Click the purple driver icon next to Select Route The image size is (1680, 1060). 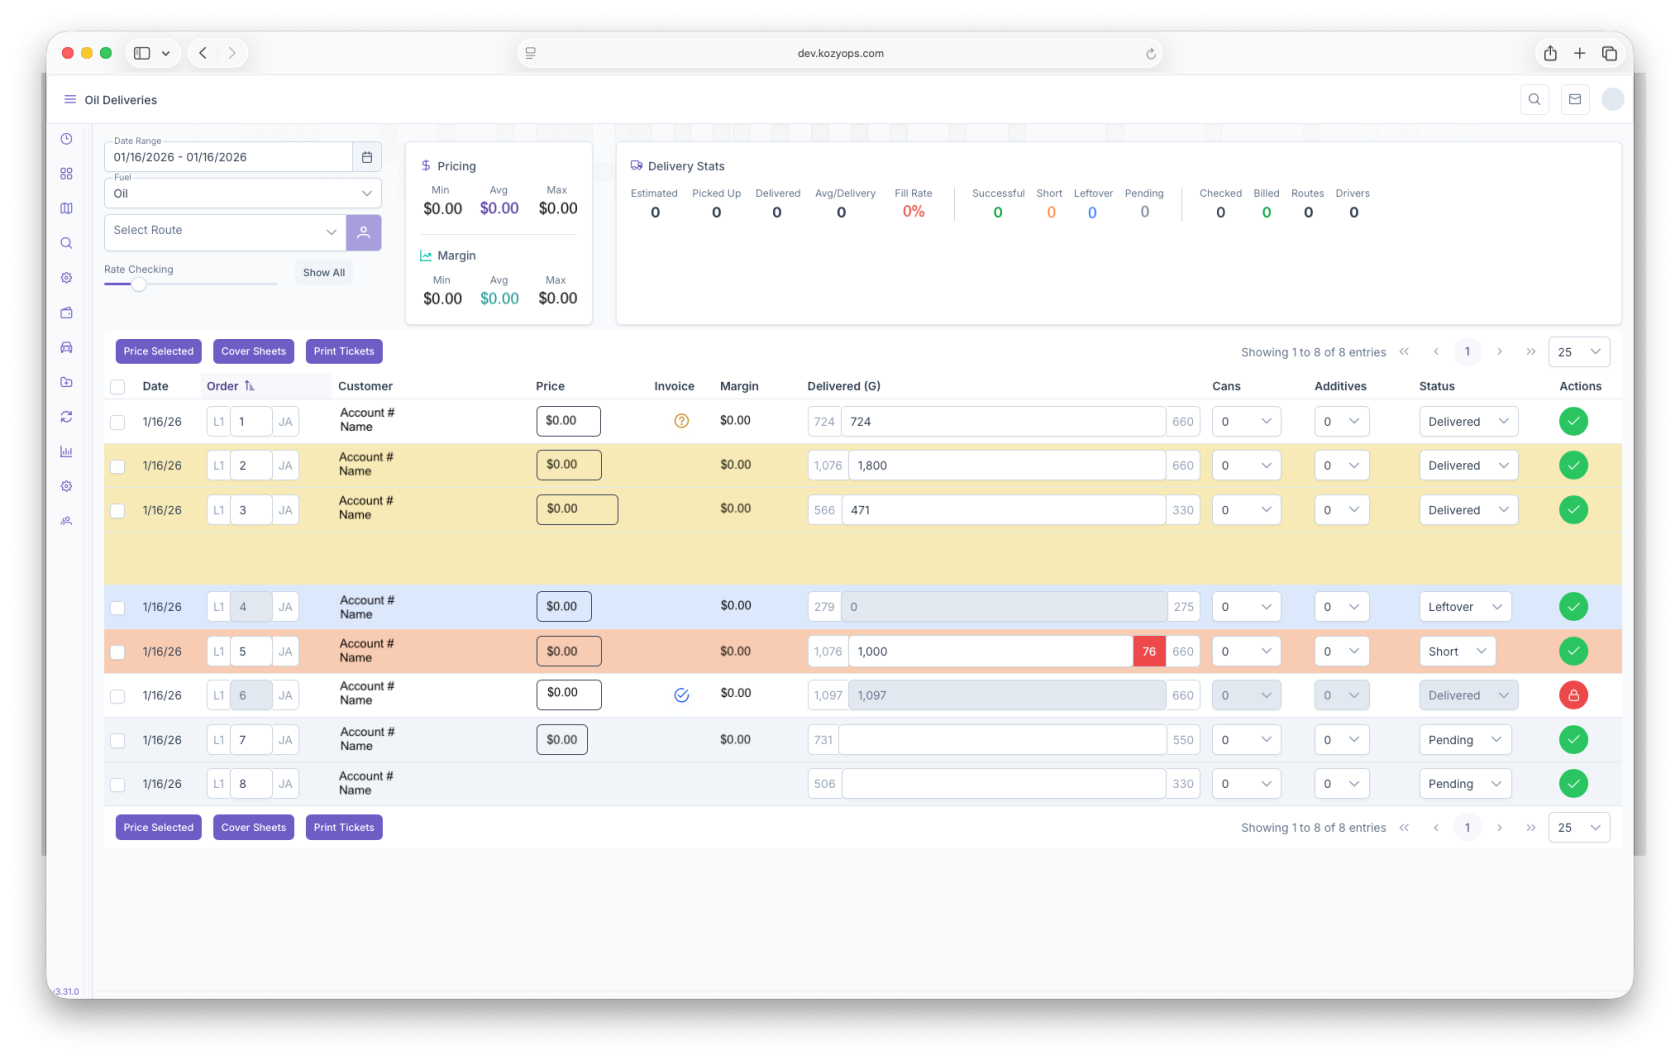[x=364, y=232]
